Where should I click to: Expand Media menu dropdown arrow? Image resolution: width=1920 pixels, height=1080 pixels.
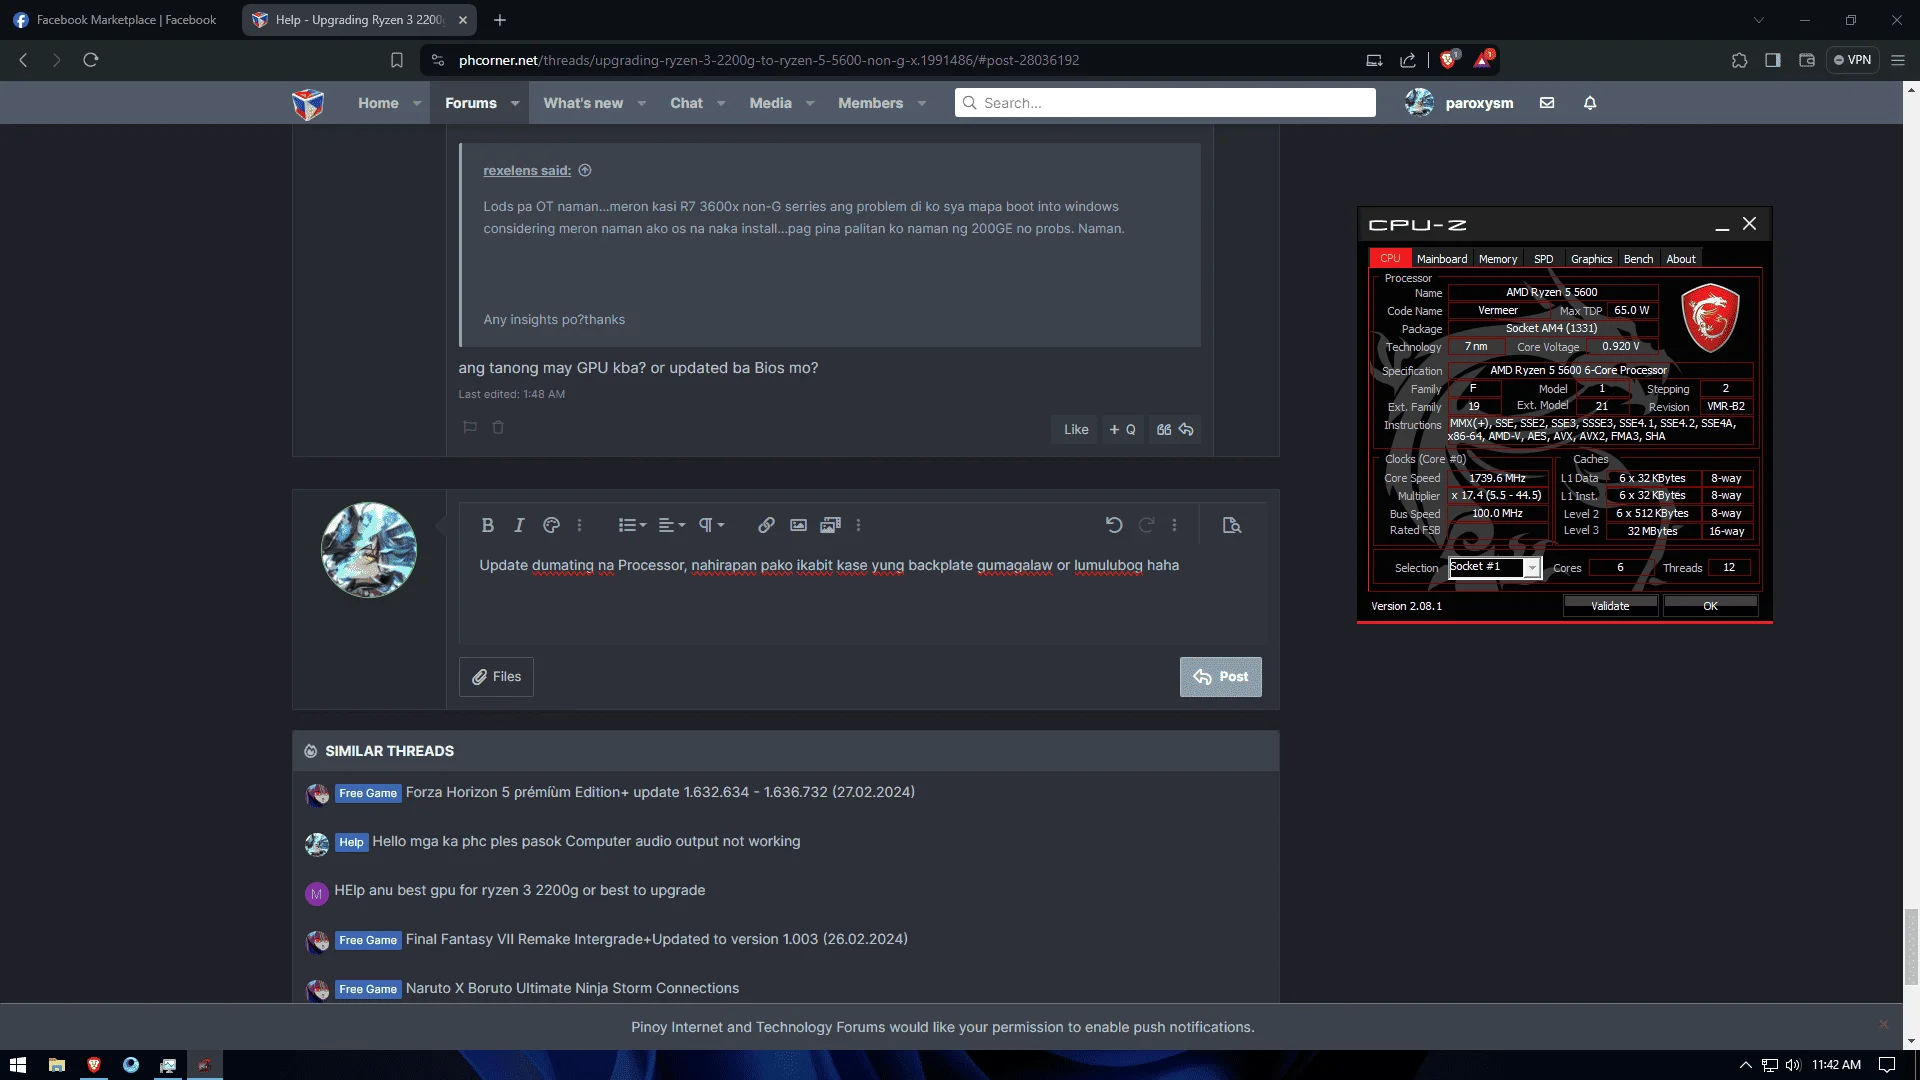(x=810, y=103)
